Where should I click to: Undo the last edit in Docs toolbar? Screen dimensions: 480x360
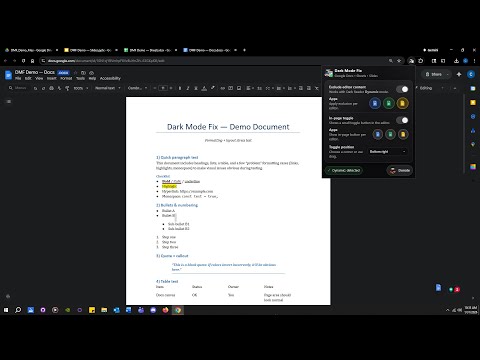pos(35,88)
